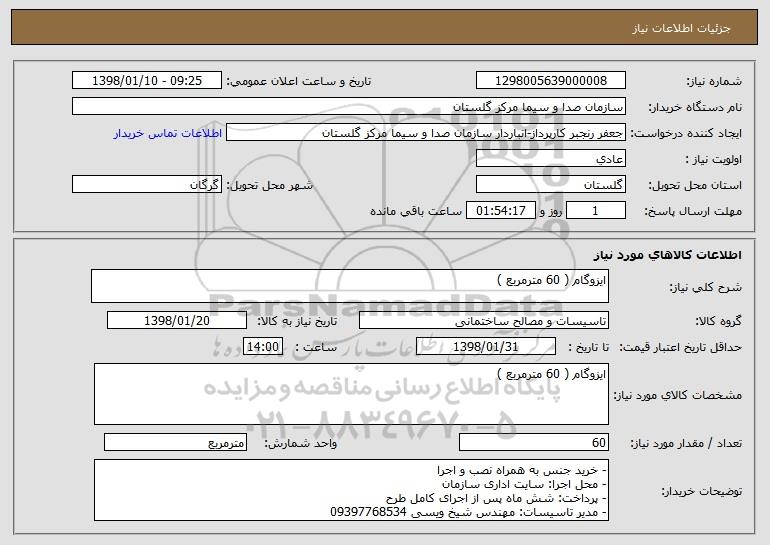Click the buyer organization name field
This screenshot has height=545, width=770.
point(349,107)
